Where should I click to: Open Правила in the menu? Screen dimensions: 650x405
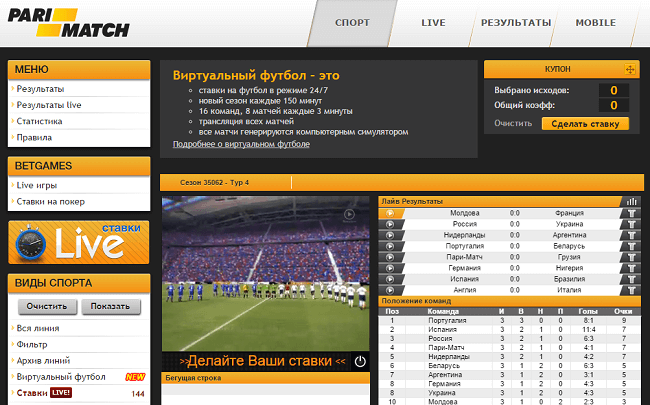click(x=34, y=137)
